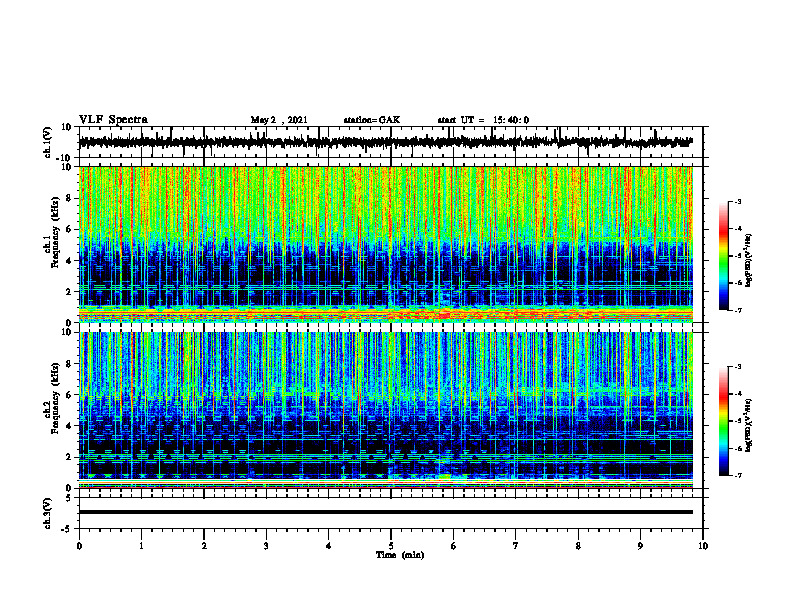Click time axis tick label "6"
Image resolution: width=792 pixels, height=612 pixels.
(x=454, y=546)
